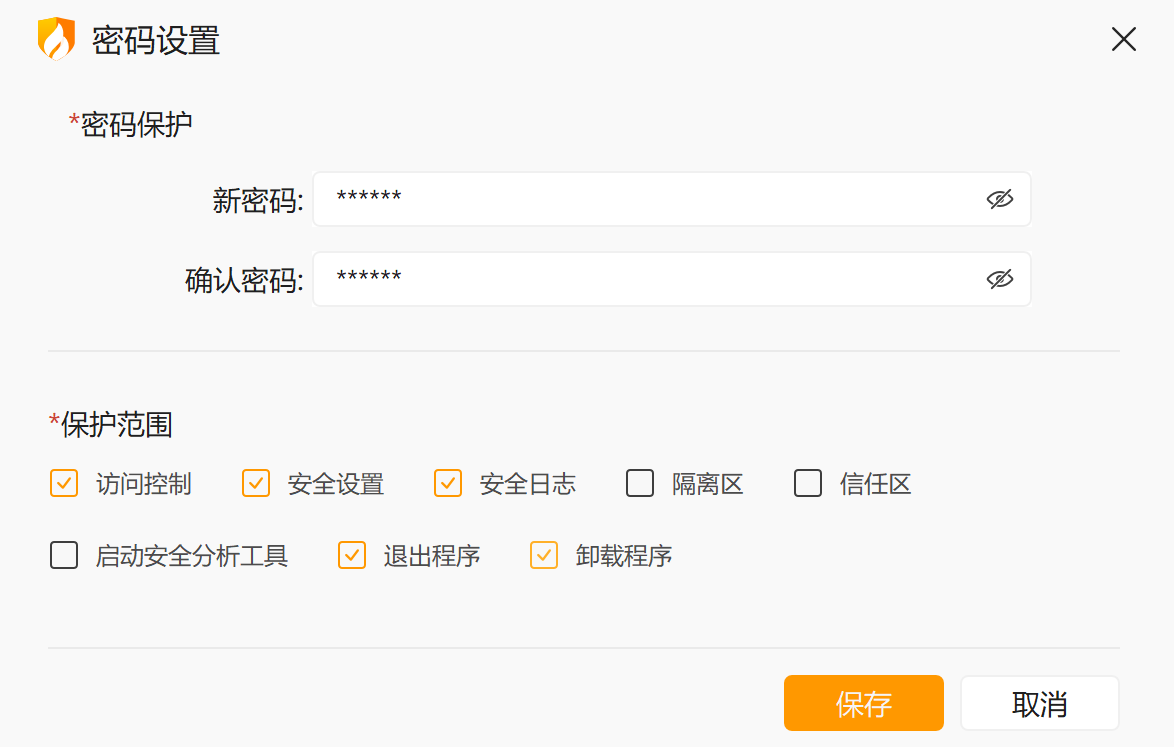Untick the 安全日志 checkbox
Image resolution: width=1174 pixels, height=747 pixels.
tap(448, 484)
